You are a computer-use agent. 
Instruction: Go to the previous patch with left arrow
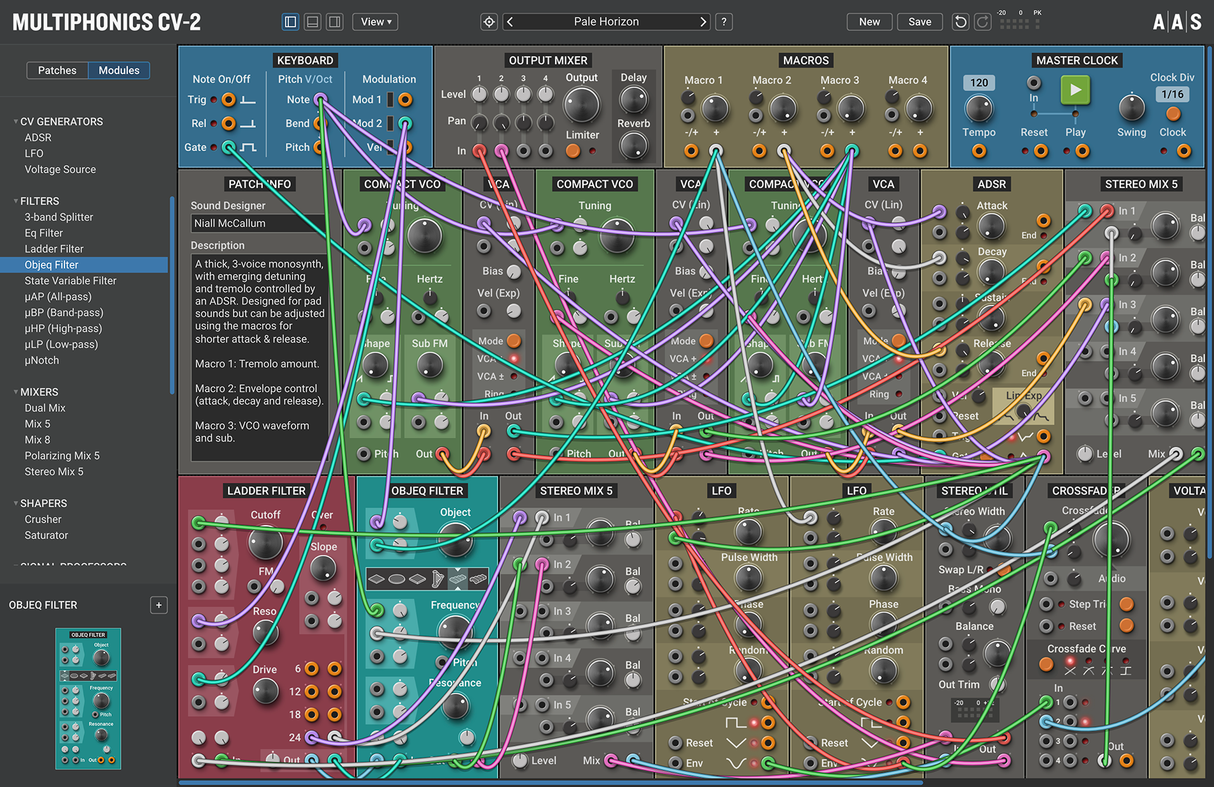[x=510, y=22]
